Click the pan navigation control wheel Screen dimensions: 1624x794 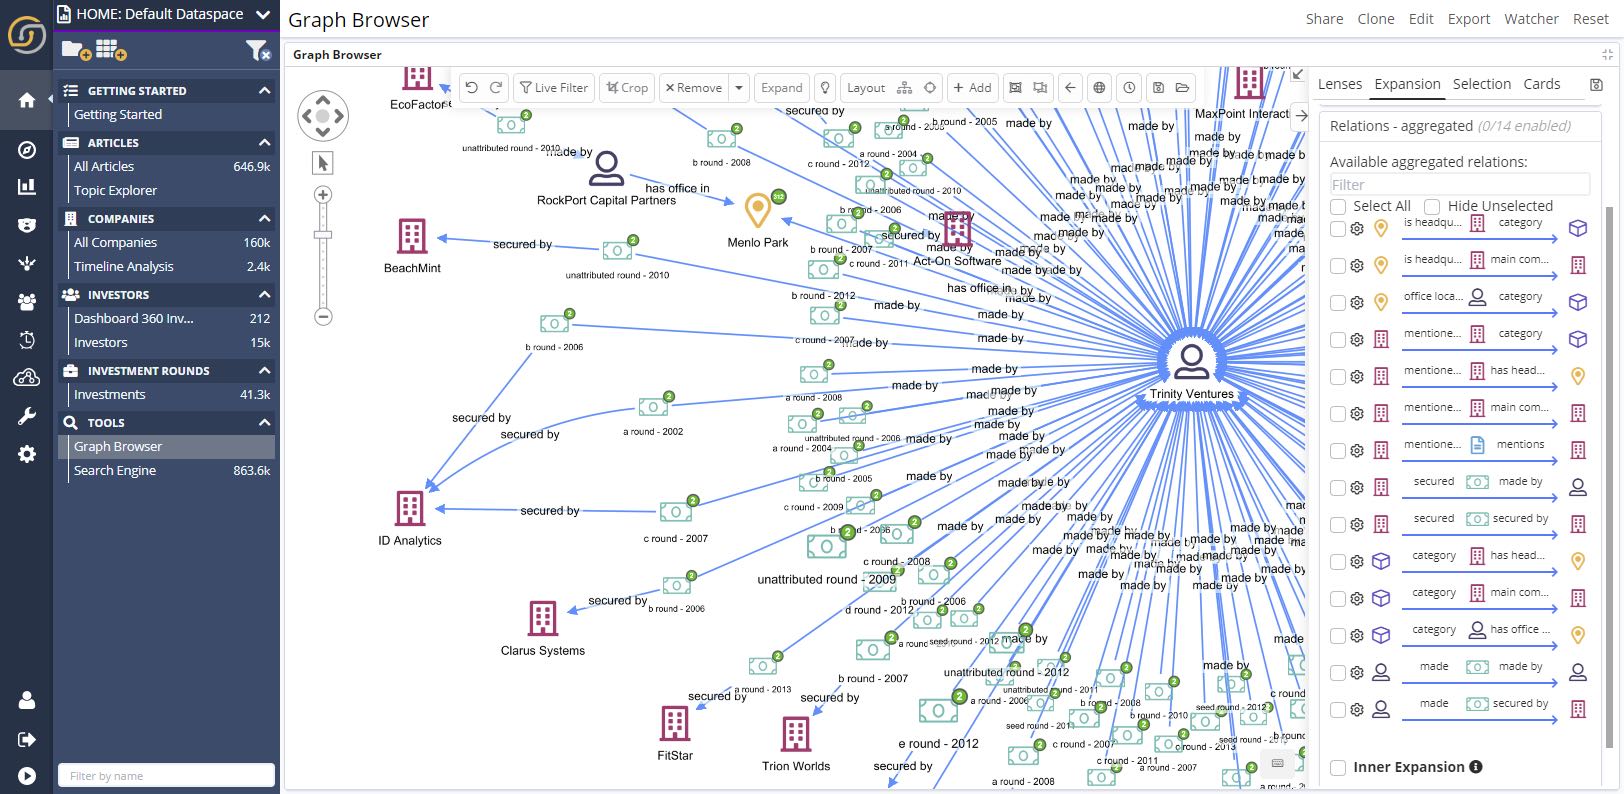pos(323,116)
